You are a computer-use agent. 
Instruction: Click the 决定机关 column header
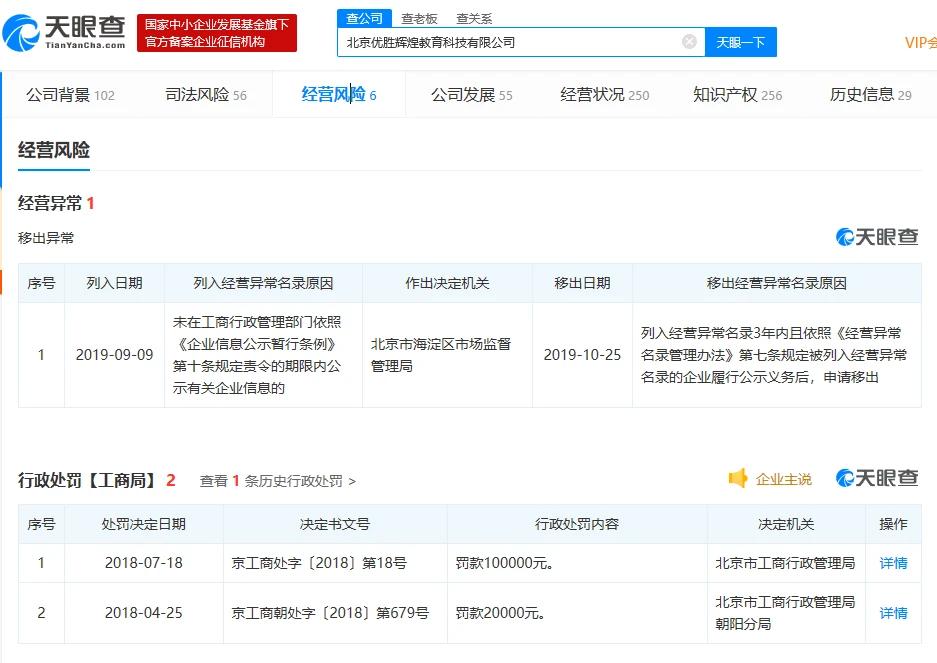(786, 524)
